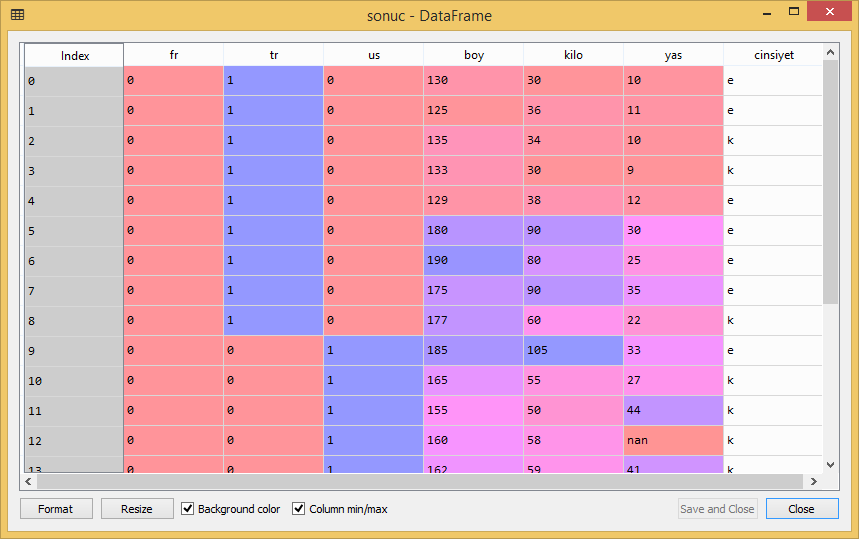Select yas cell with value 44
Viewport: 859px width, 539px height.
click(x=673, y=410)
